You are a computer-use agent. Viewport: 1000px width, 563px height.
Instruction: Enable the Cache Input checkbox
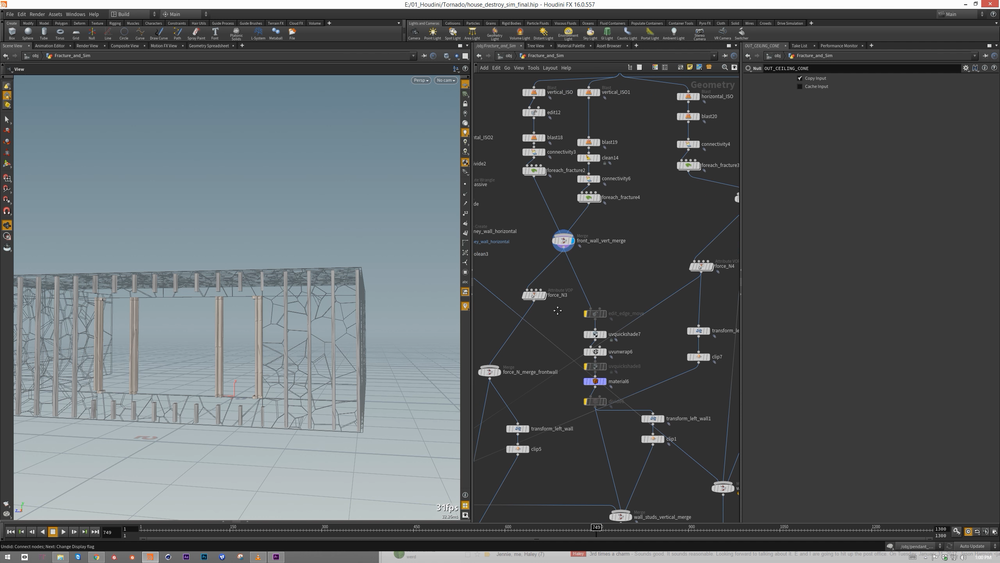pos(800,87)
